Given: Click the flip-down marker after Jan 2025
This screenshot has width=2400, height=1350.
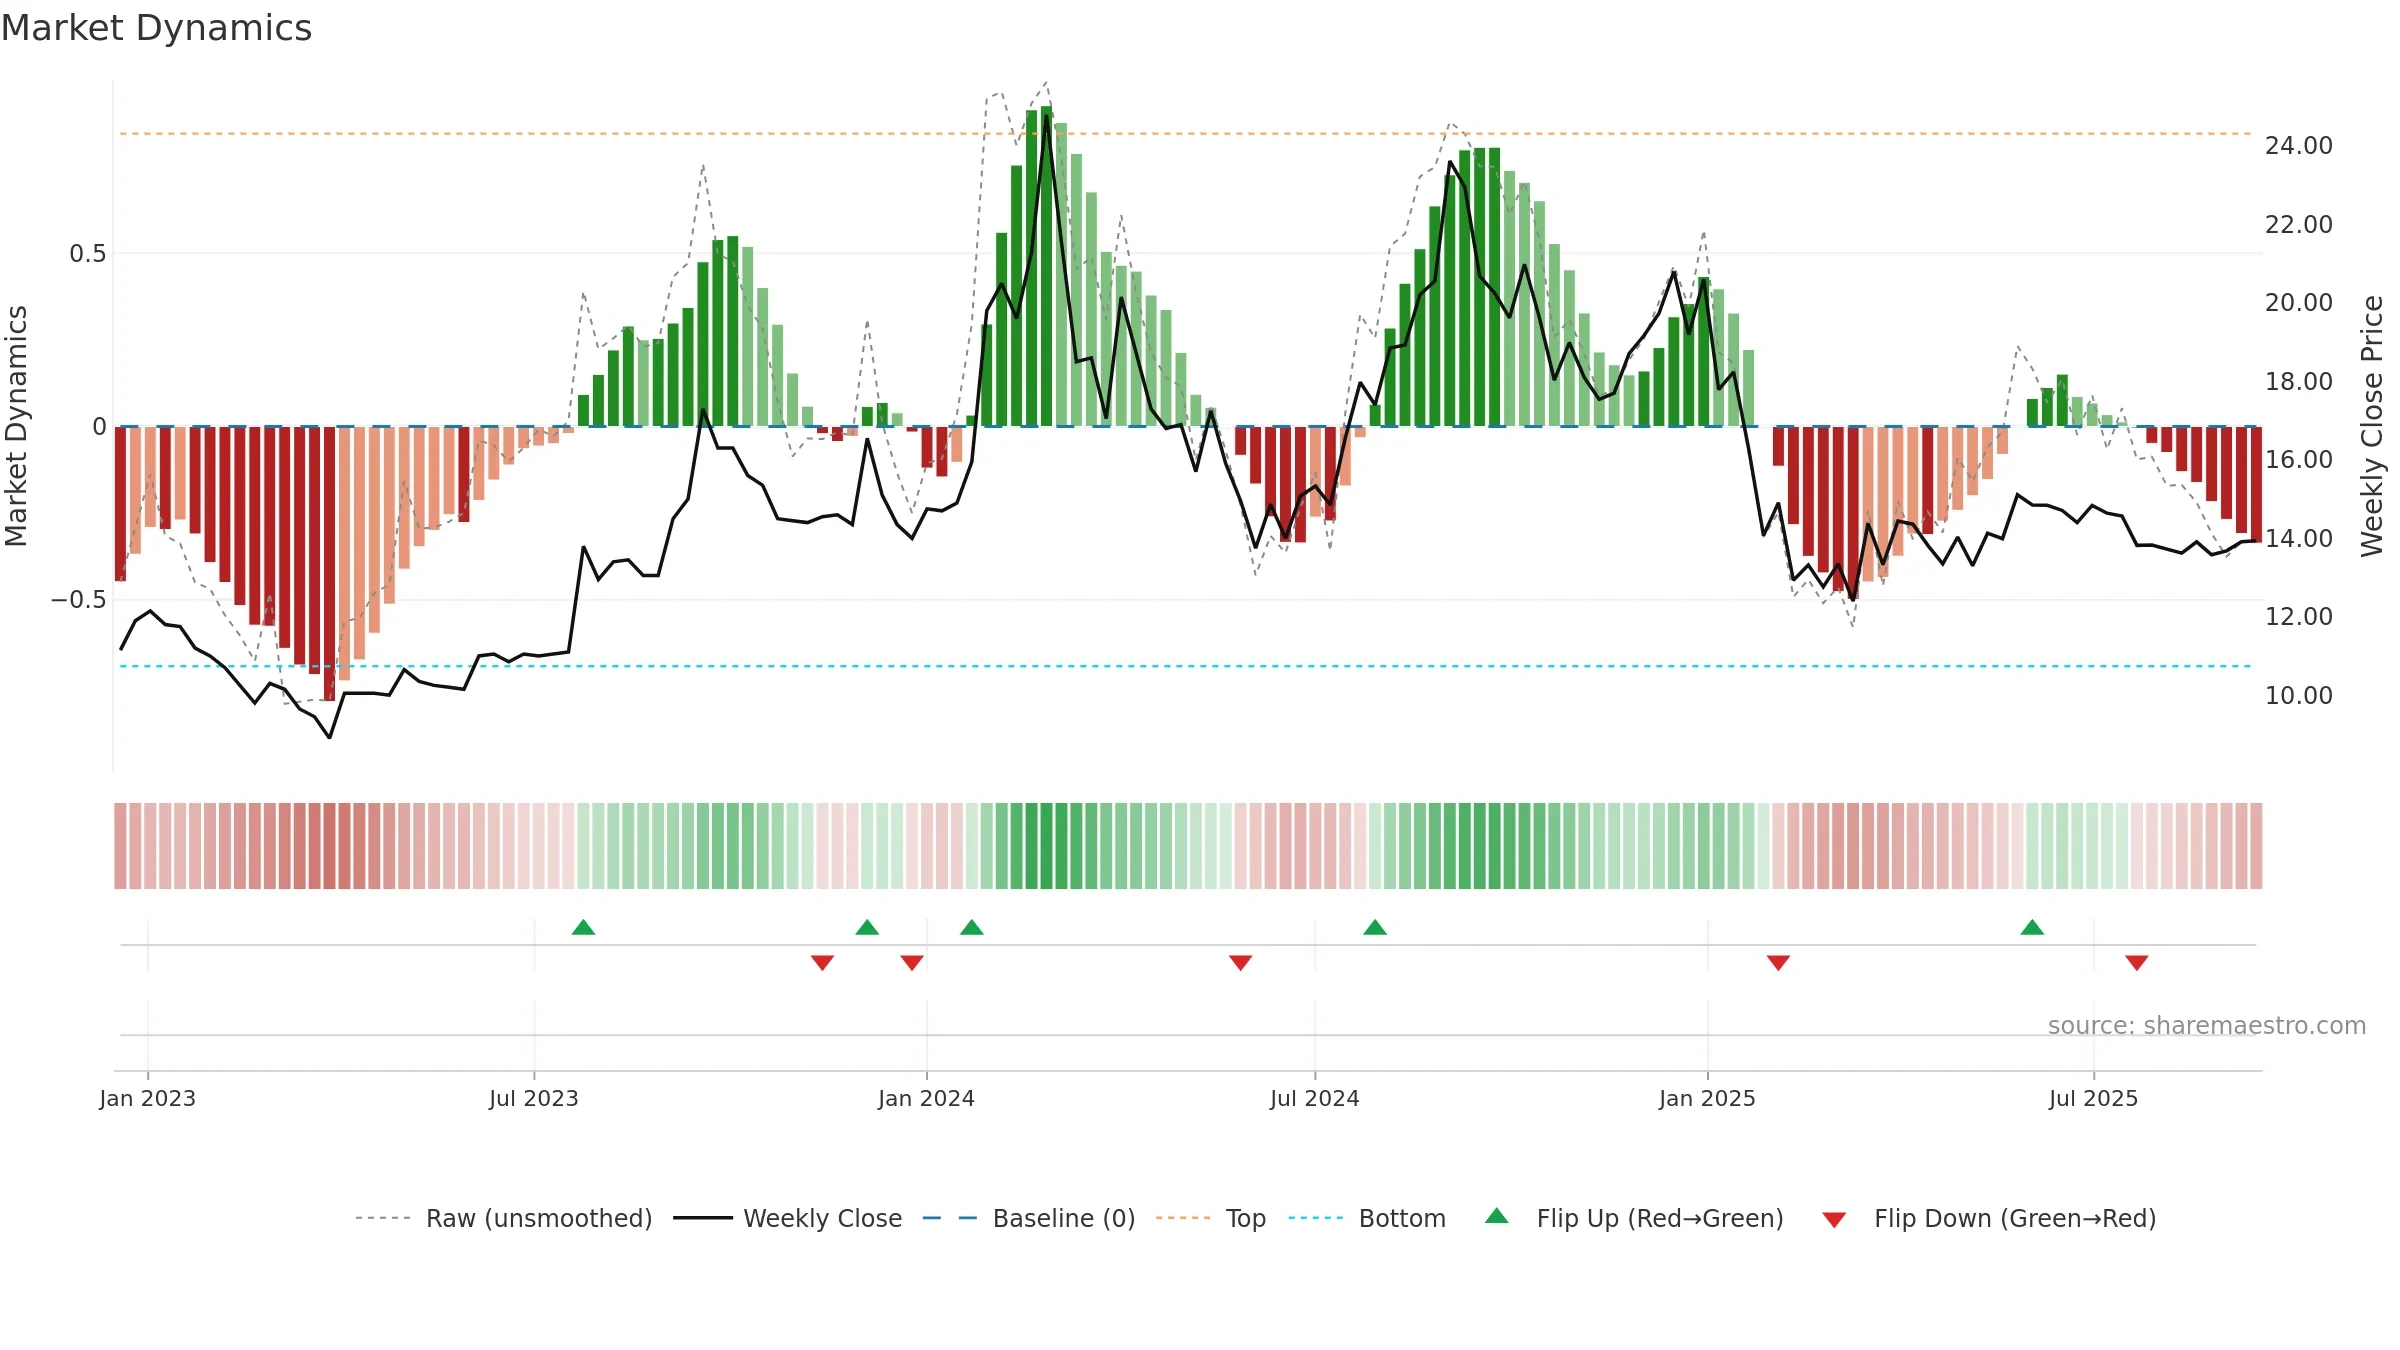Looking at the screenshot, I should (x=1778, y=963).
